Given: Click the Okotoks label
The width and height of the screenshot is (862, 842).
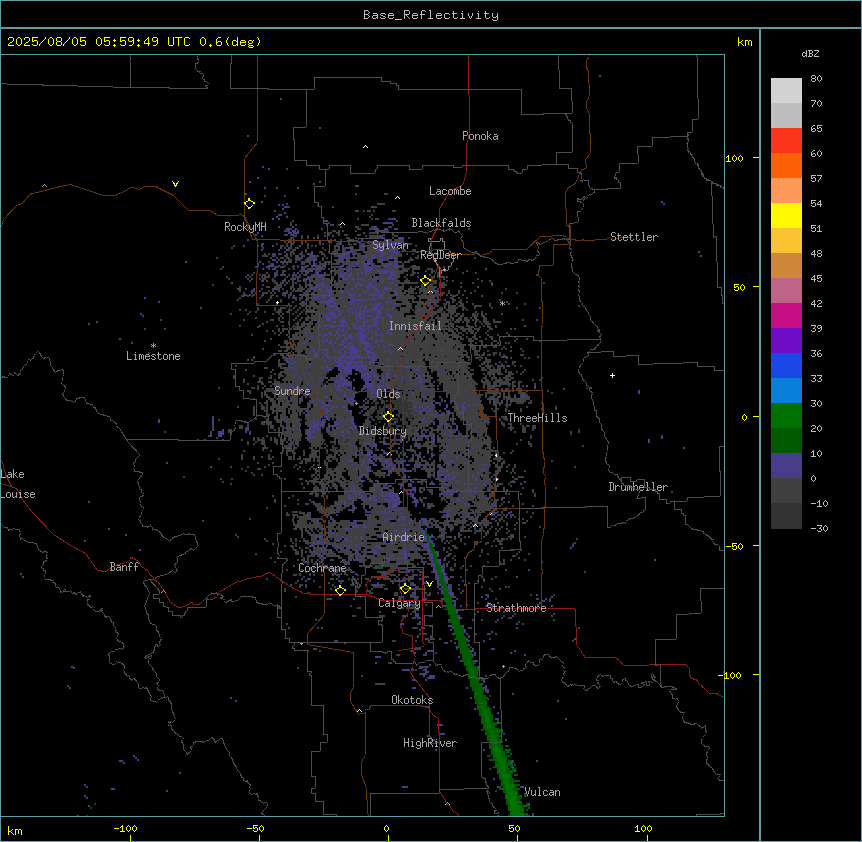Looking at the screenshot, I should (412, 700).
